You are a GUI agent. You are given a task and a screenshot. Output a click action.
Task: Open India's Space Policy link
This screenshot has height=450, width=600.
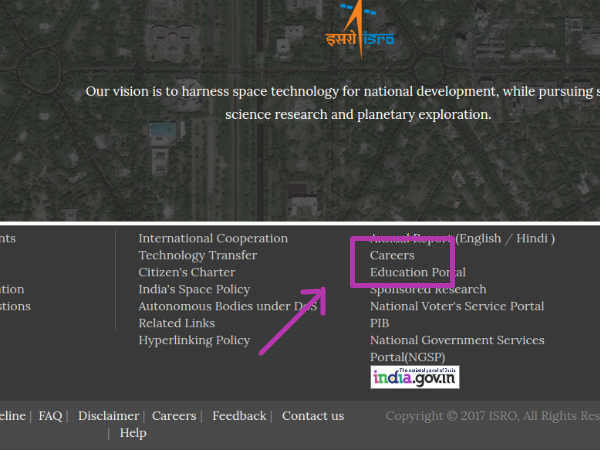pos(194,289)
